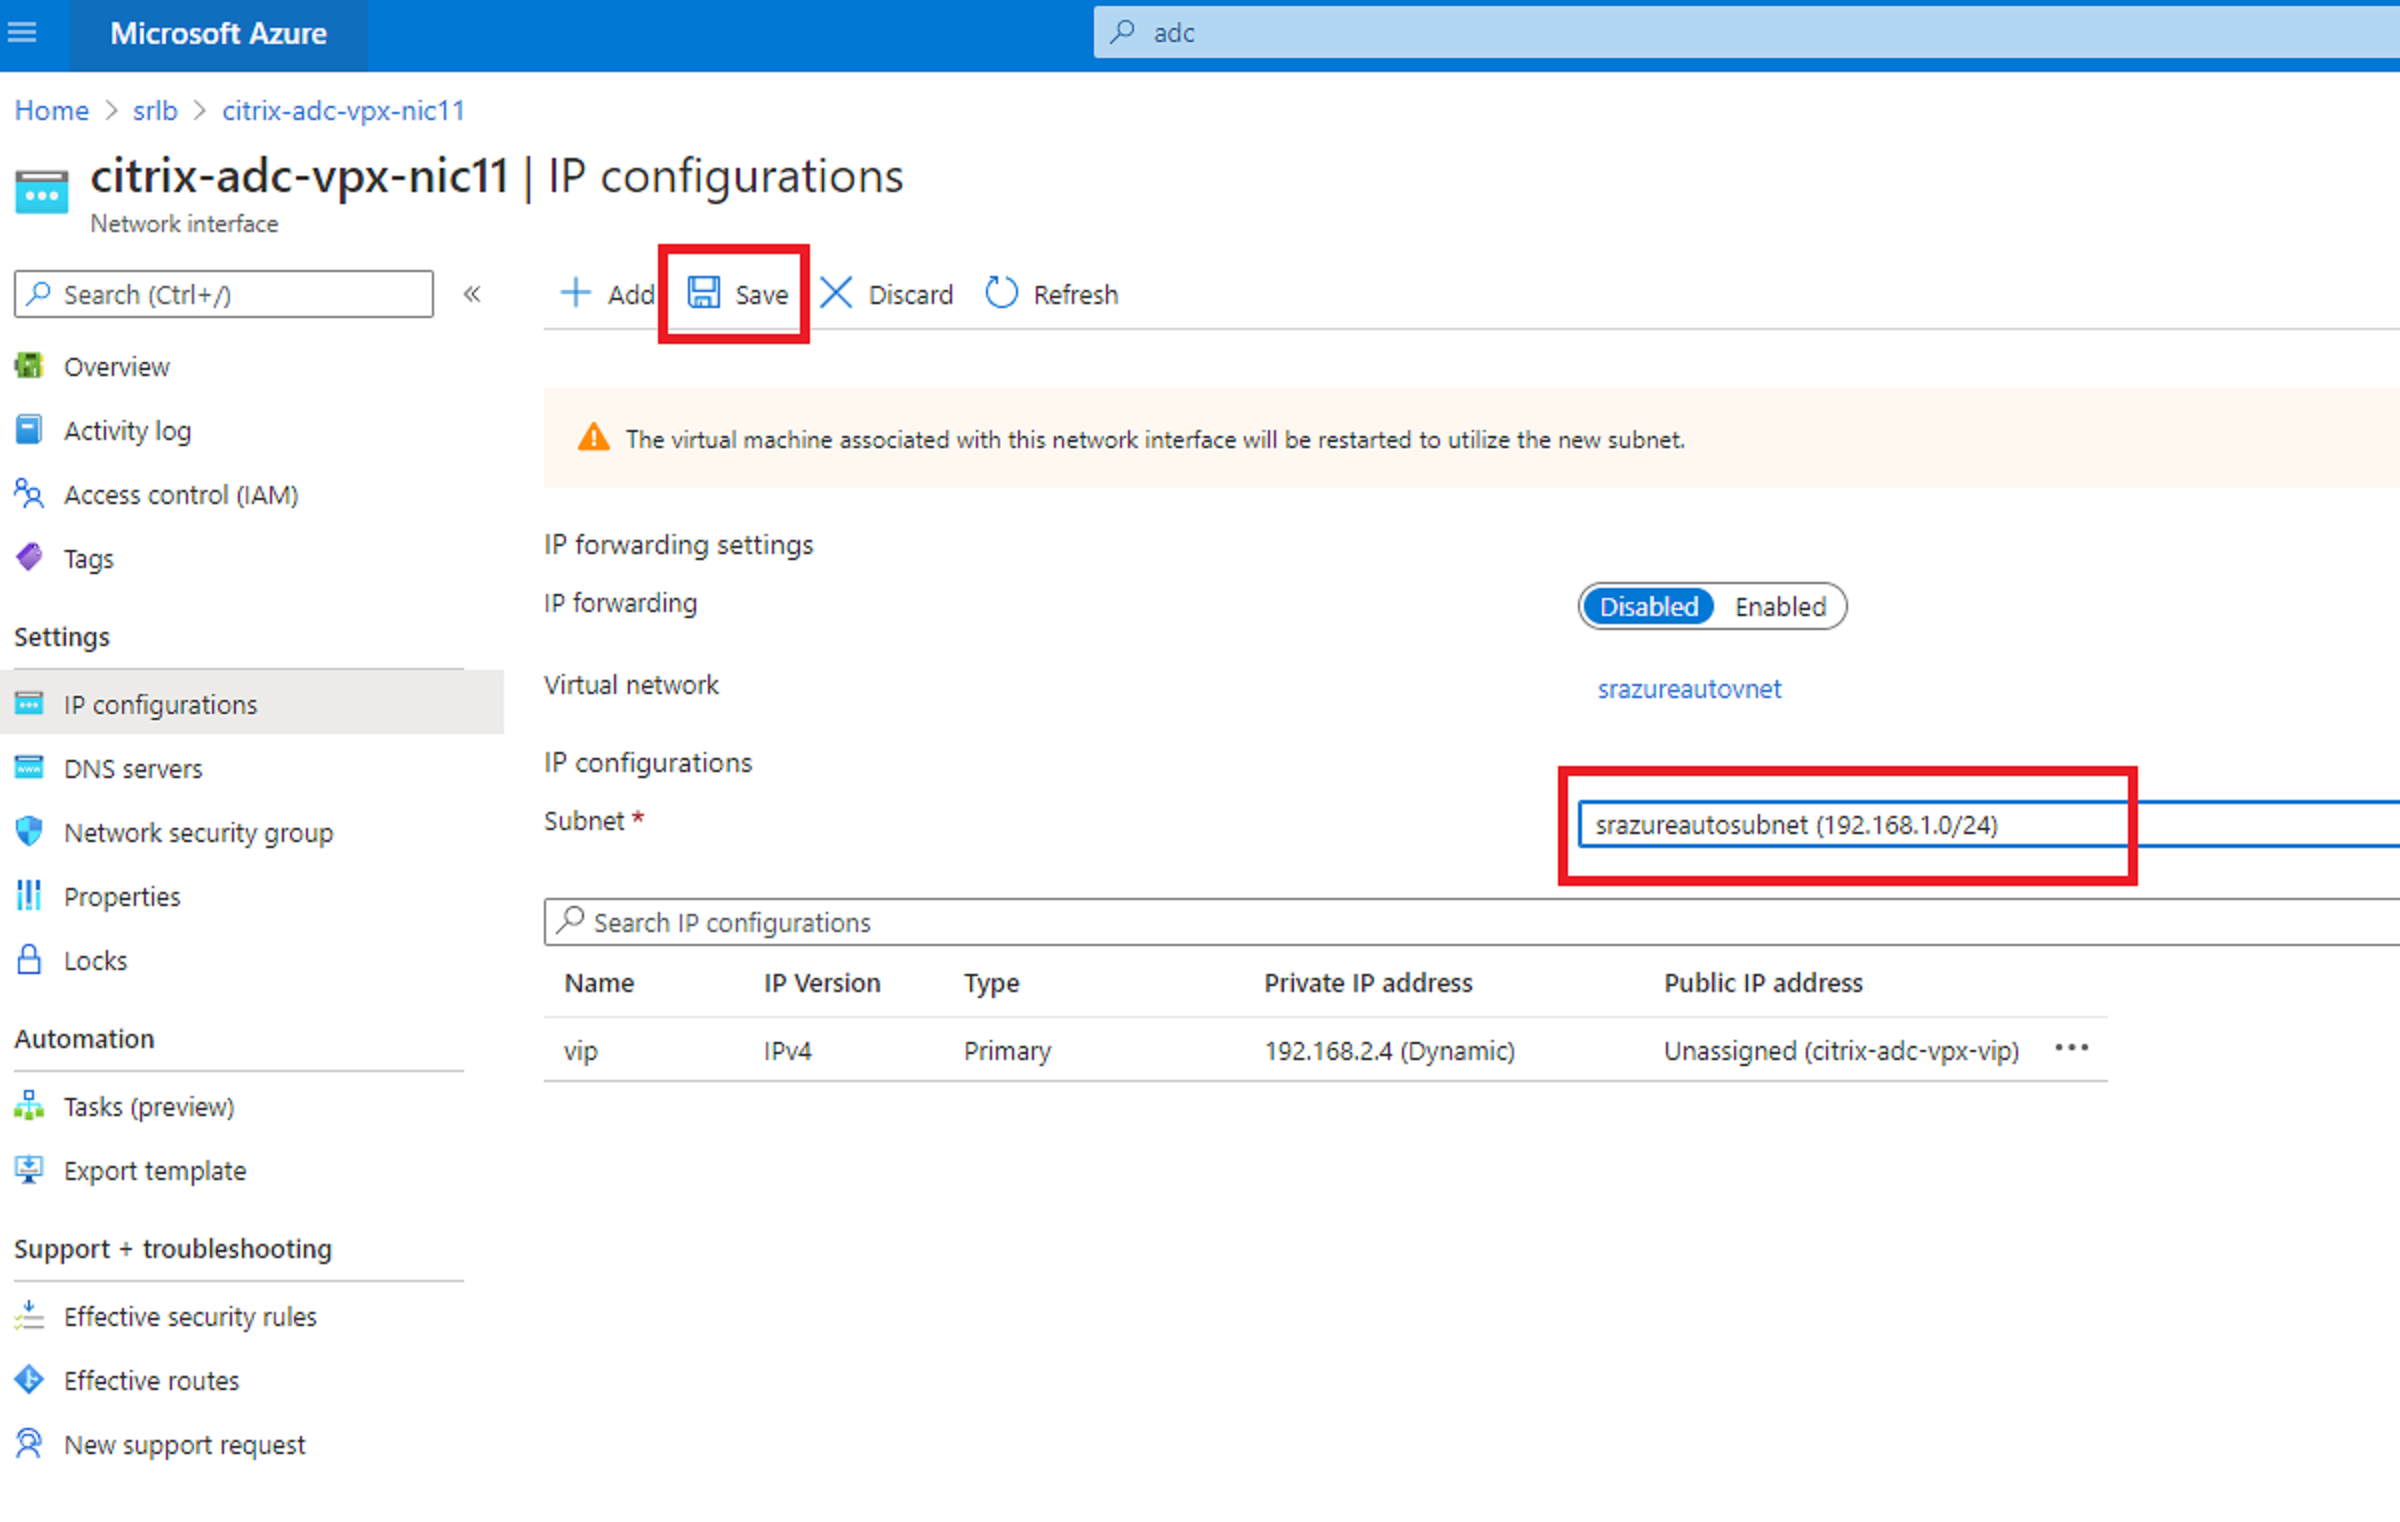Click the Locks padlock icon
Image resolution: width=2400 pixels, height=1522 pixels.
click(x=29, y=959)
